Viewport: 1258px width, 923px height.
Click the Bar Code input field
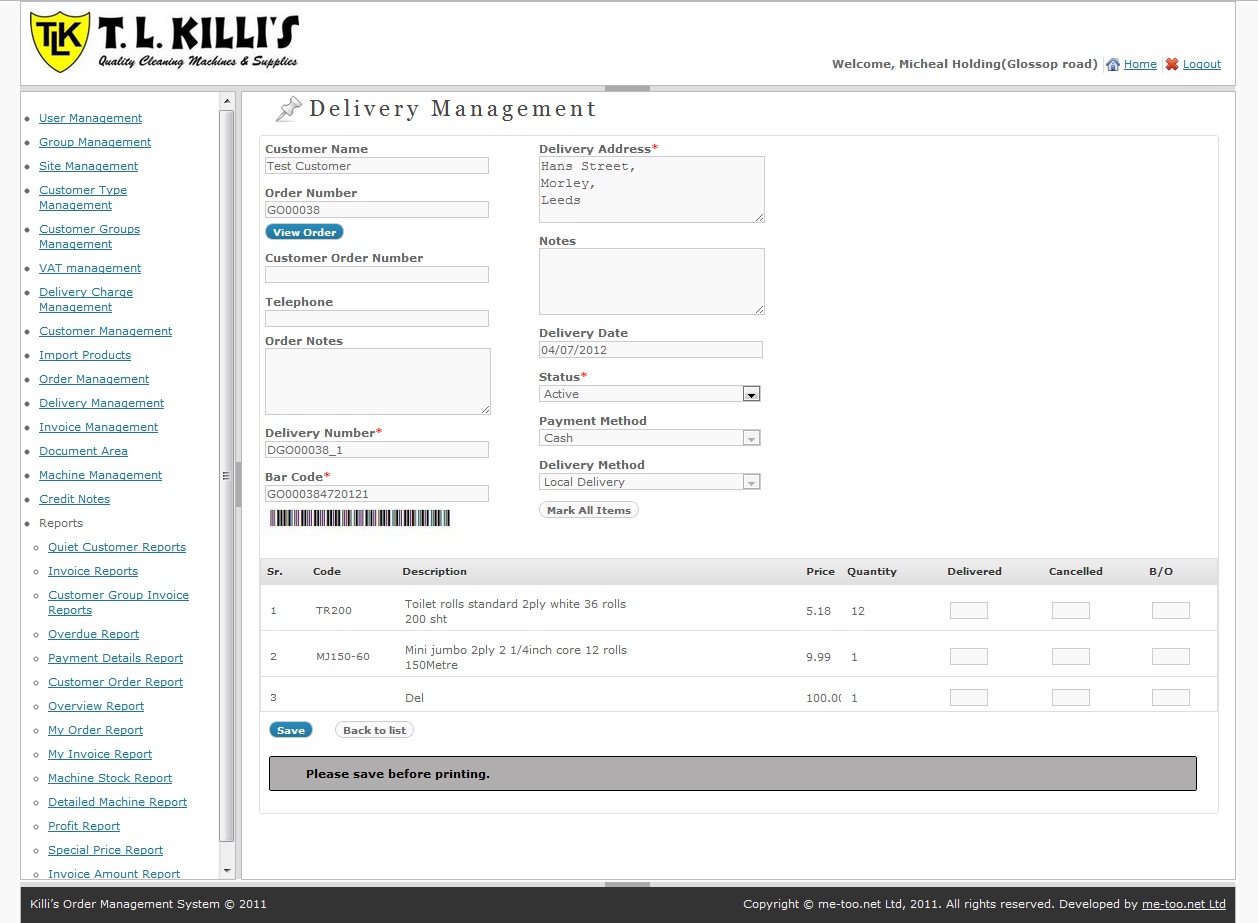coord(377,494)
